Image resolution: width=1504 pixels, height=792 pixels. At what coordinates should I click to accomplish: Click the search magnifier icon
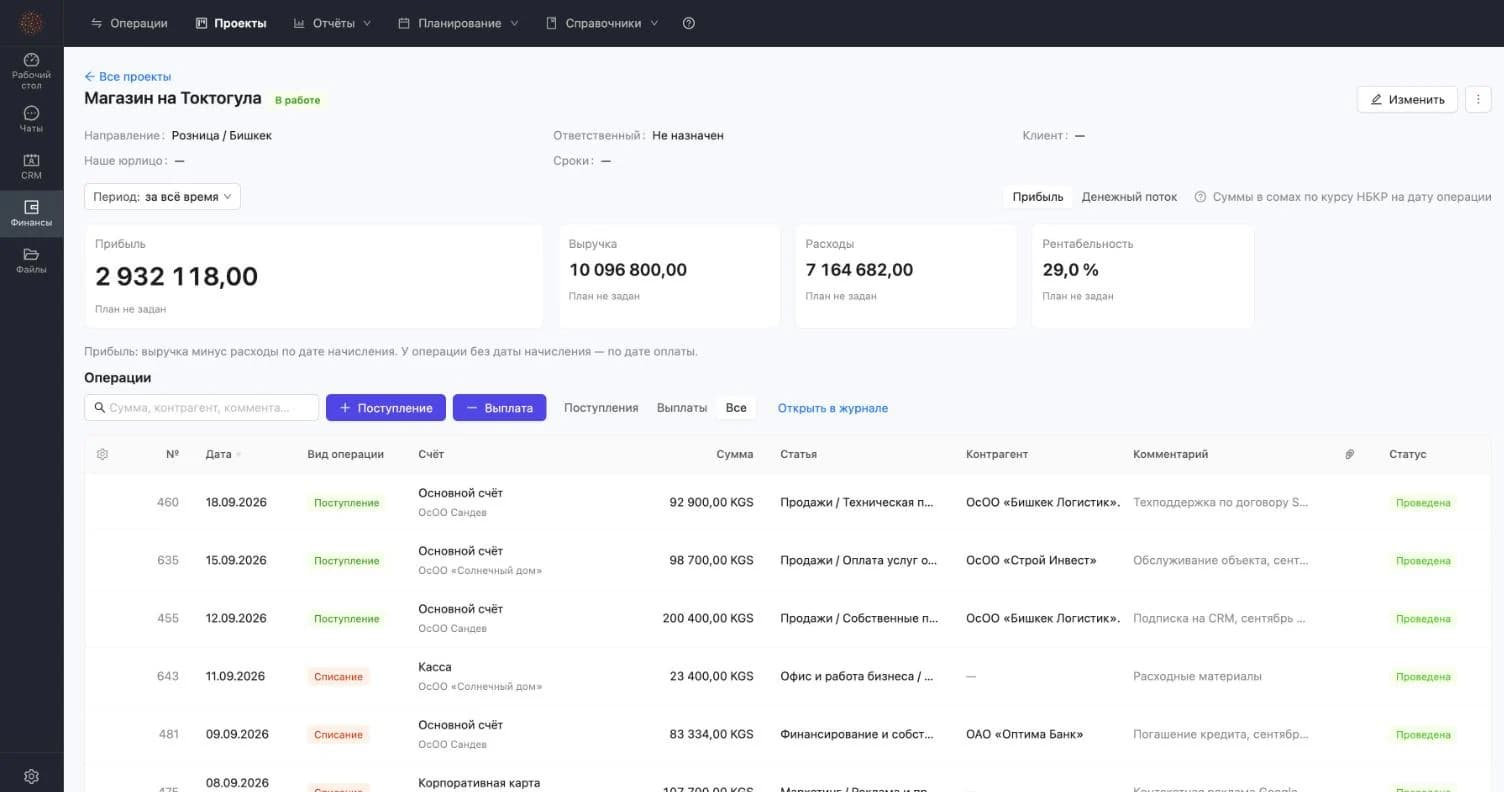click(x=100, y=408)
